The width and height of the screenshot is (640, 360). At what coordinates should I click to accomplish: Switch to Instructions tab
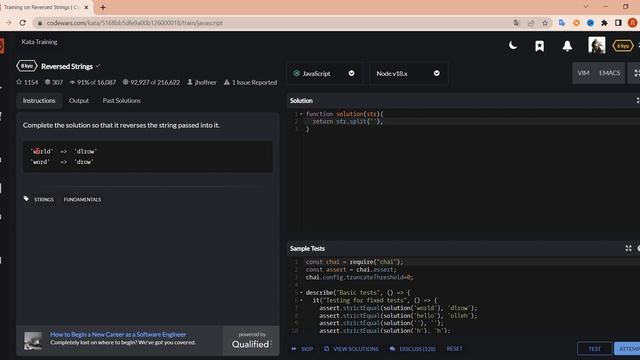point(39,100)
